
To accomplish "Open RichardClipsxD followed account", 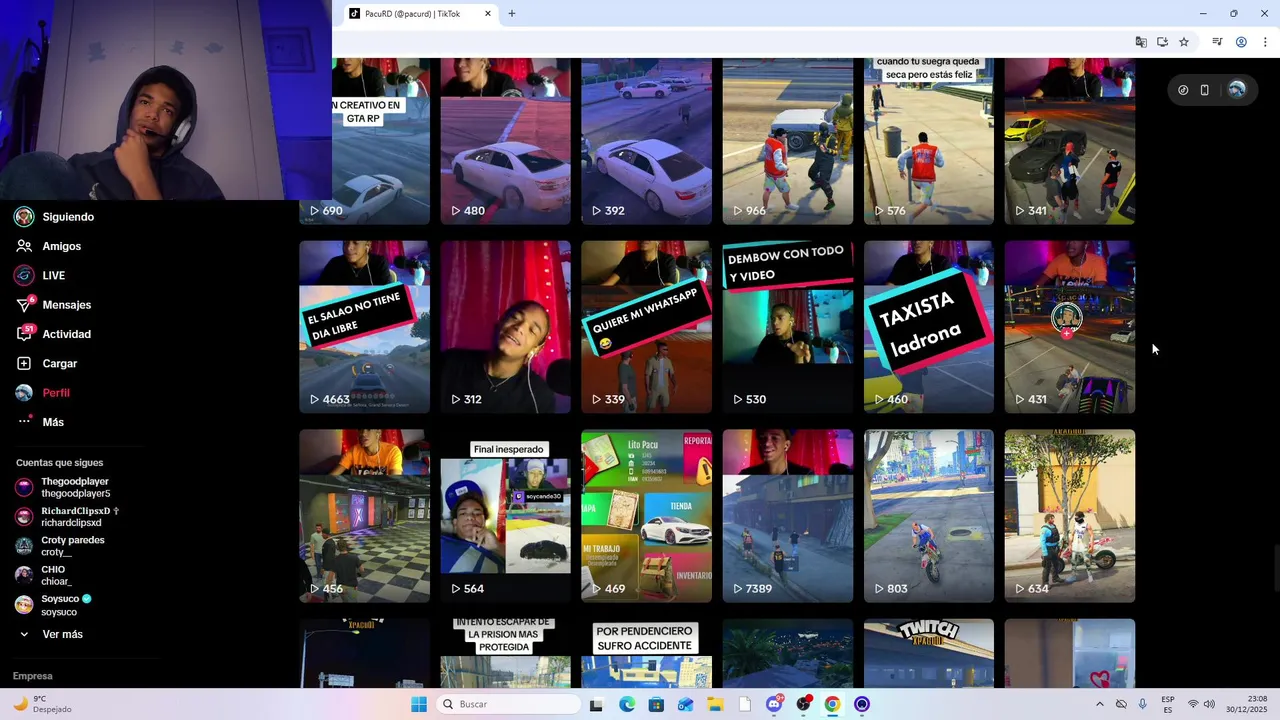I will click(67, 517).
